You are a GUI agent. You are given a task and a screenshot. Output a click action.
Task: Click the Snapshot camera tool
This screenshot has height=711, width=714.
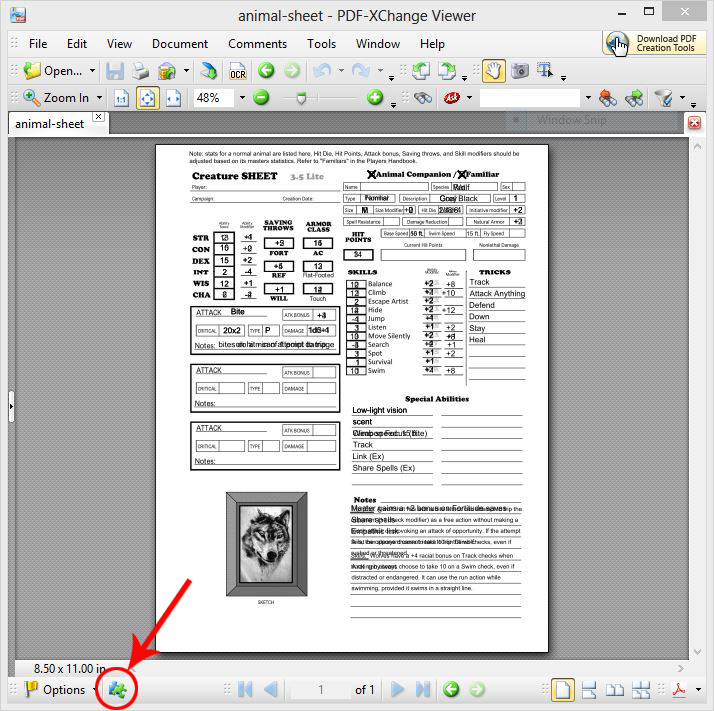[520, 71]
